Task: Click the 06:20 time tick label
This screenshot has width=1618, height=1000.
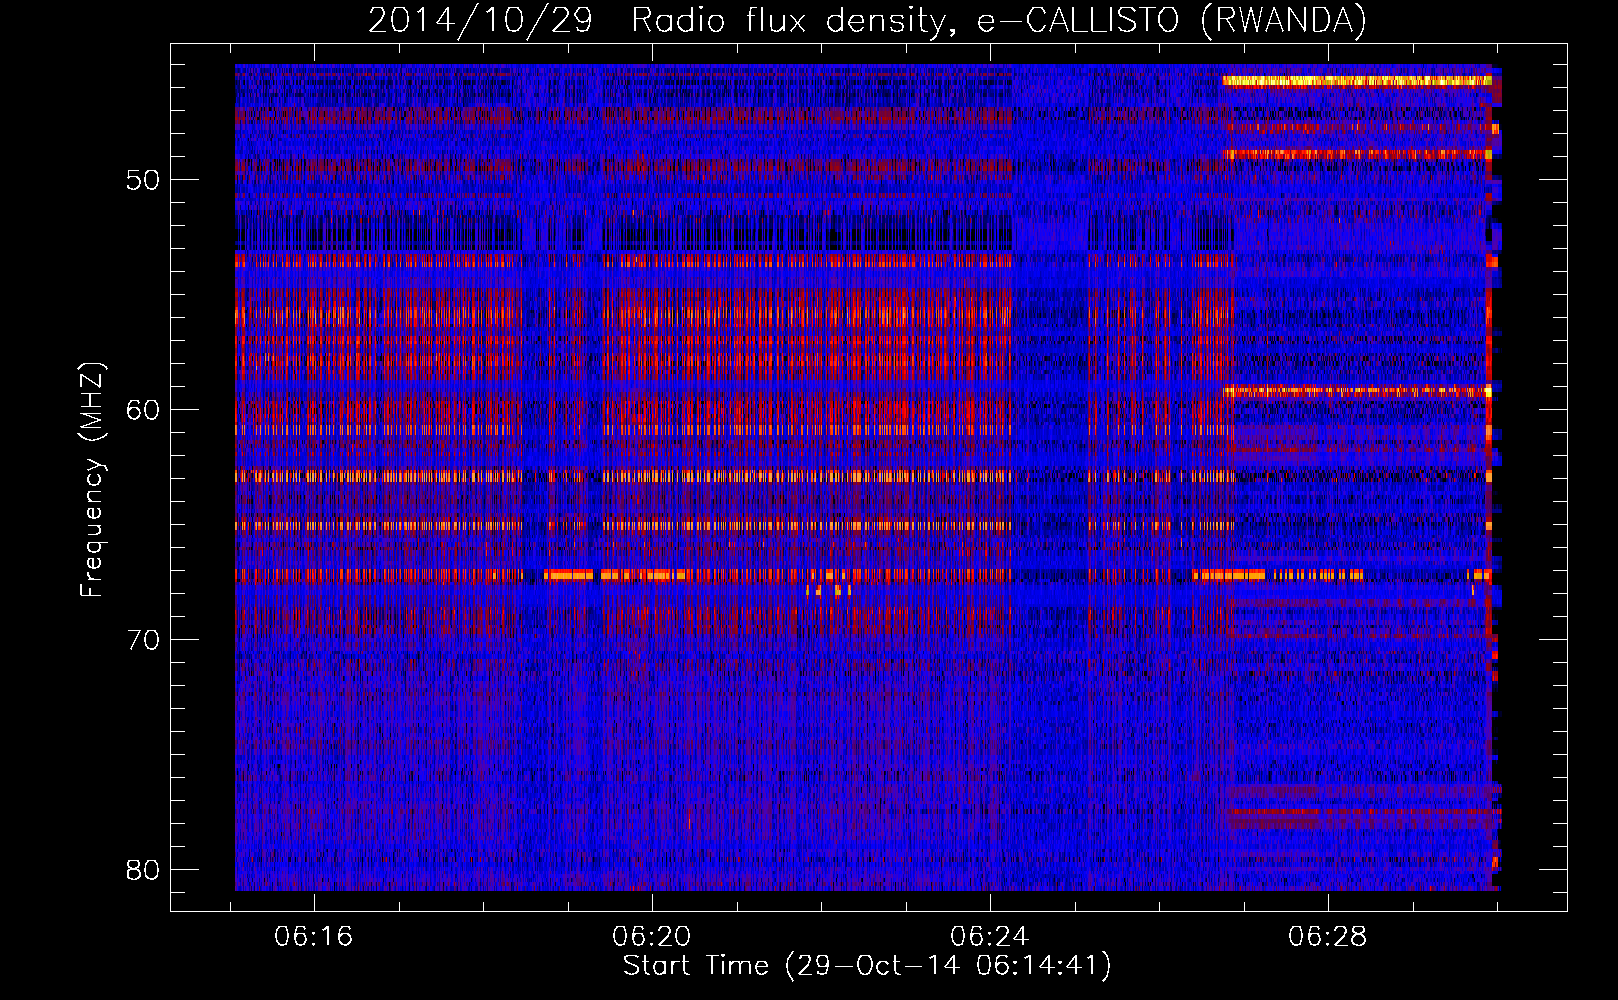Action: (x=652, y=937)
